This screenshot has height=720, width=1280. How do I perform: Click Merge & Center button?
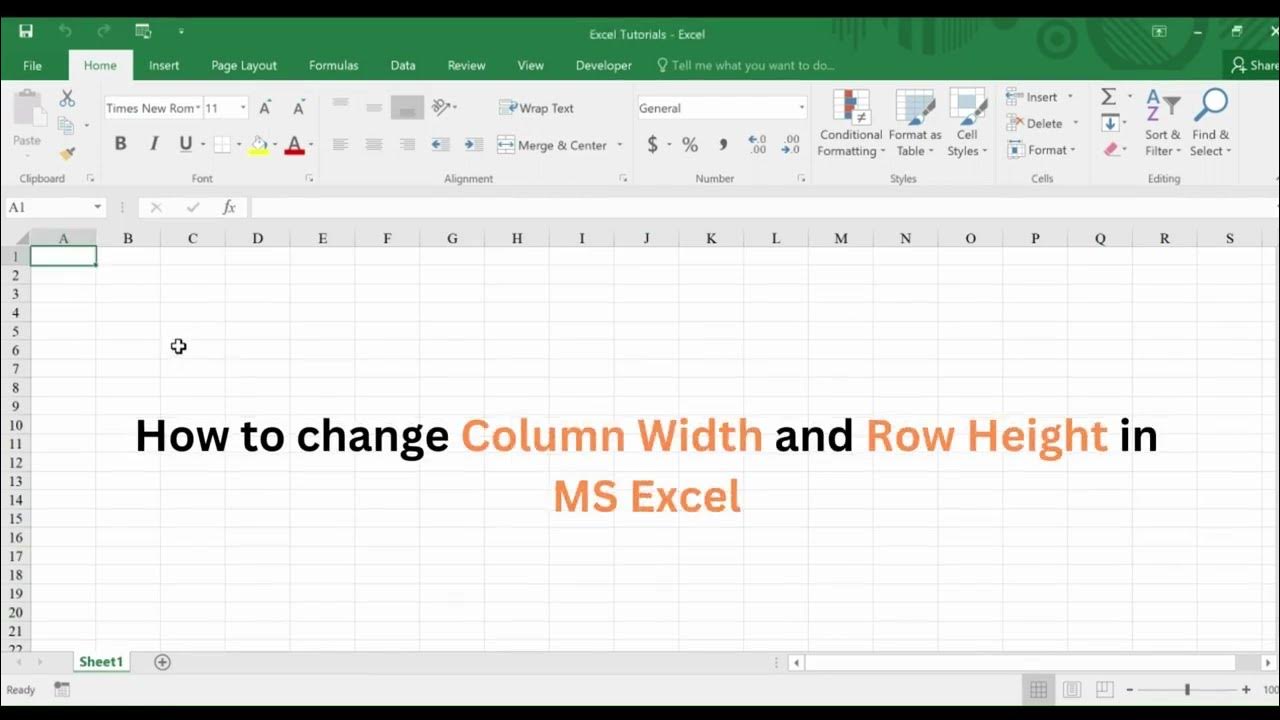coord(554,145)
